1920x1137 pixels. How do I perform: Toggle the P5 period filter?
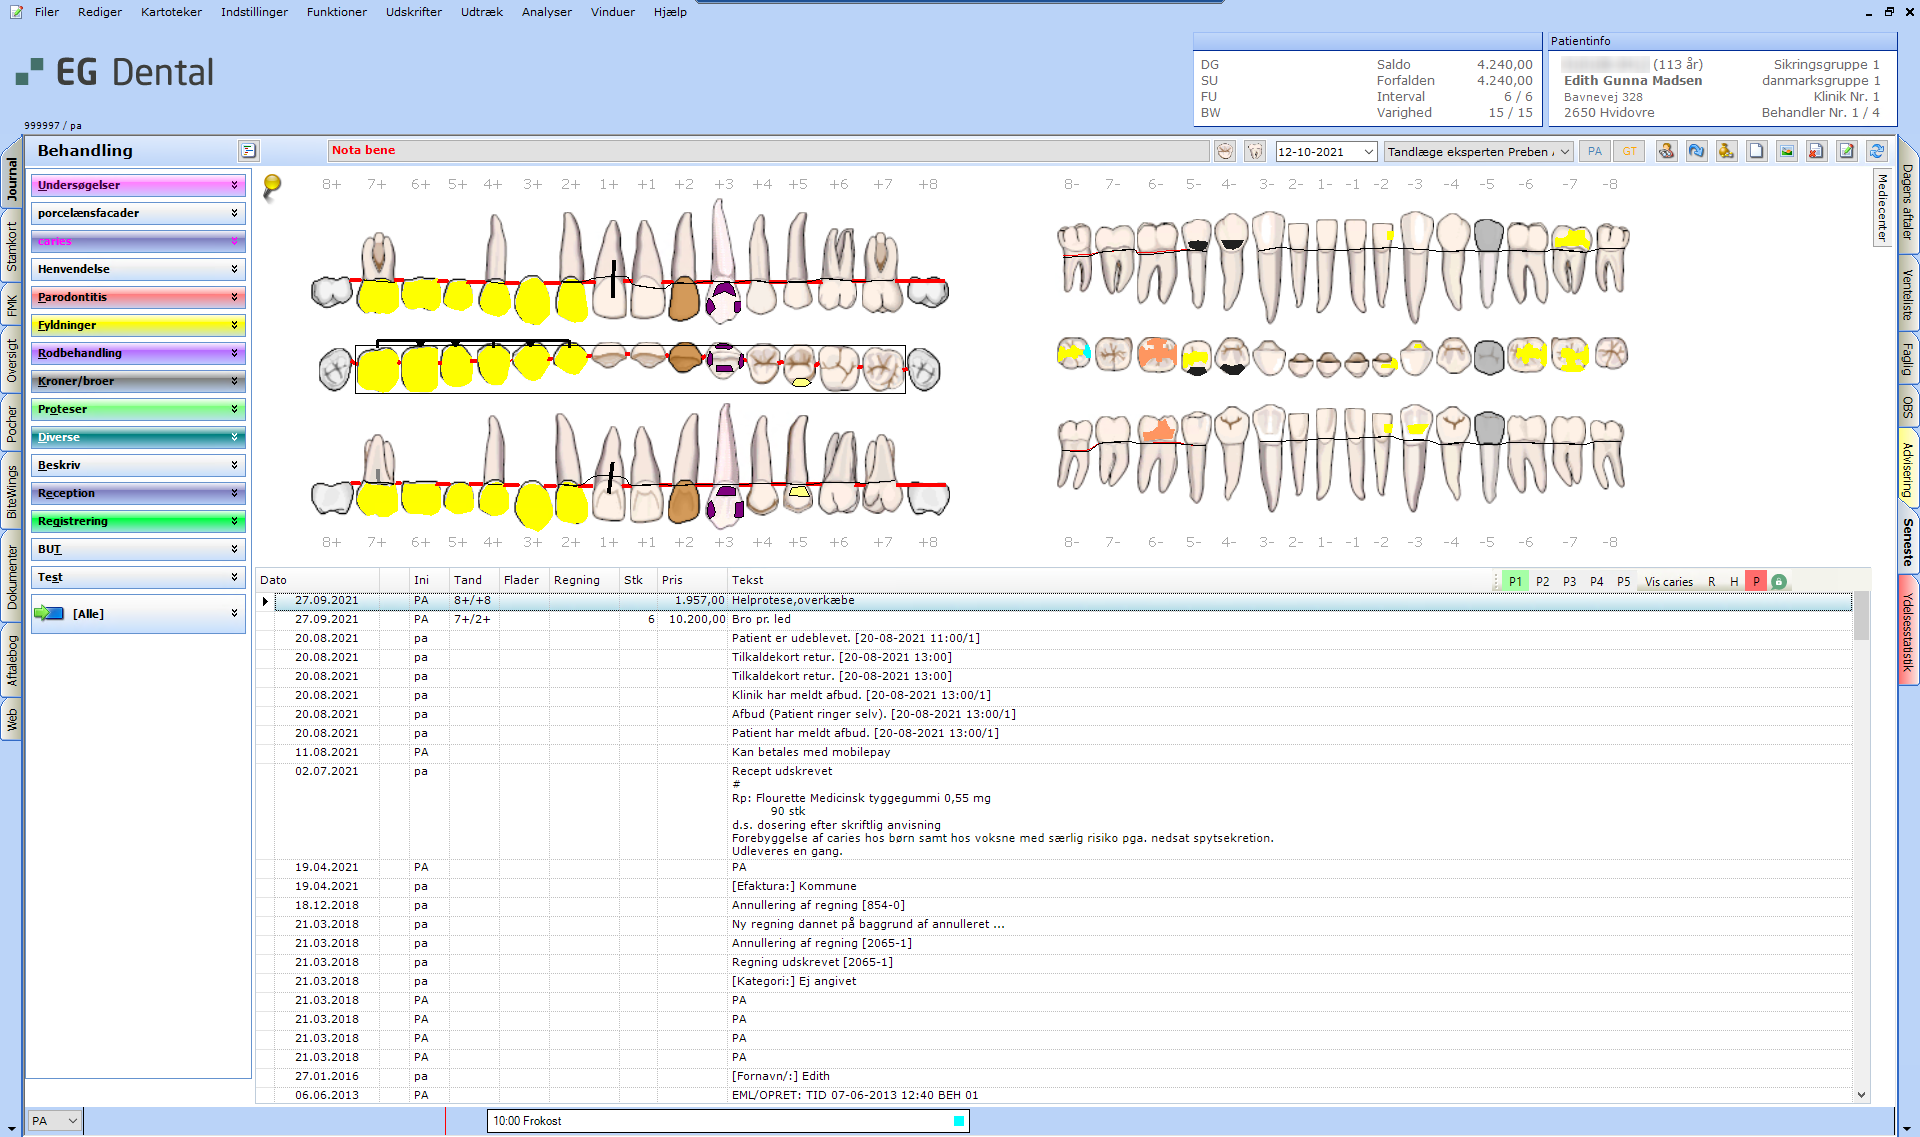click(1624, 582)
